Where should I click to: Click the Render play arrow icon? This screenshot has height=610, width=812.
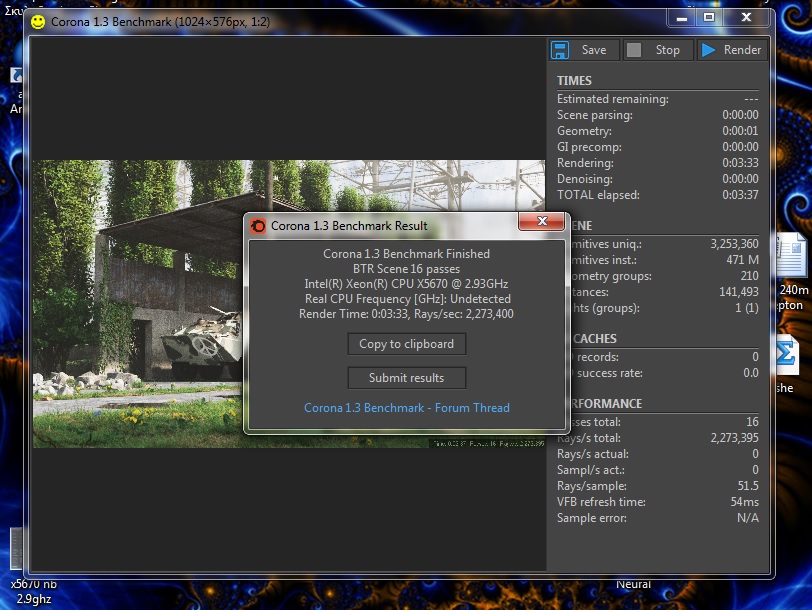click(708, 50)
